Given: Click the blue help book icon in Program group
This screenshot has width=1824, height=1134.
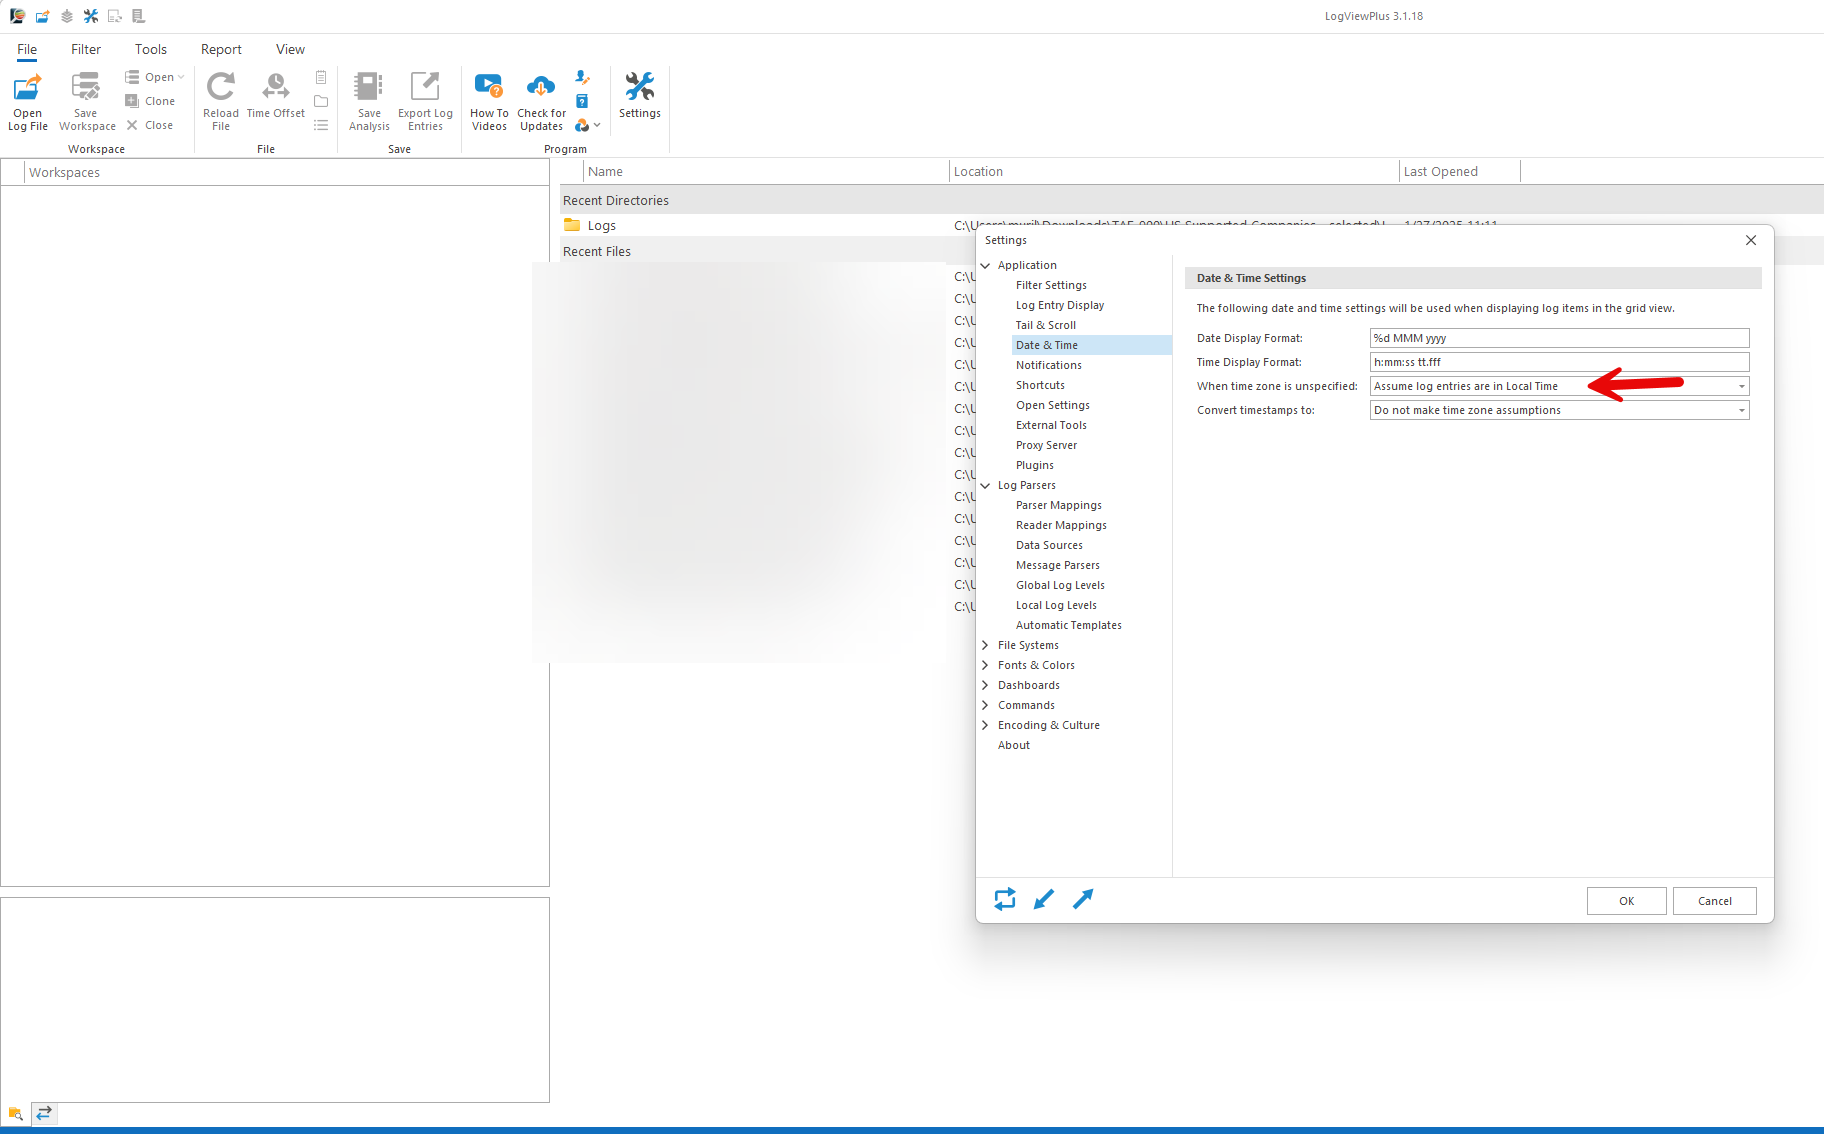Looking at the screenshot, I should pyautogui.click(x=582, y=101).
